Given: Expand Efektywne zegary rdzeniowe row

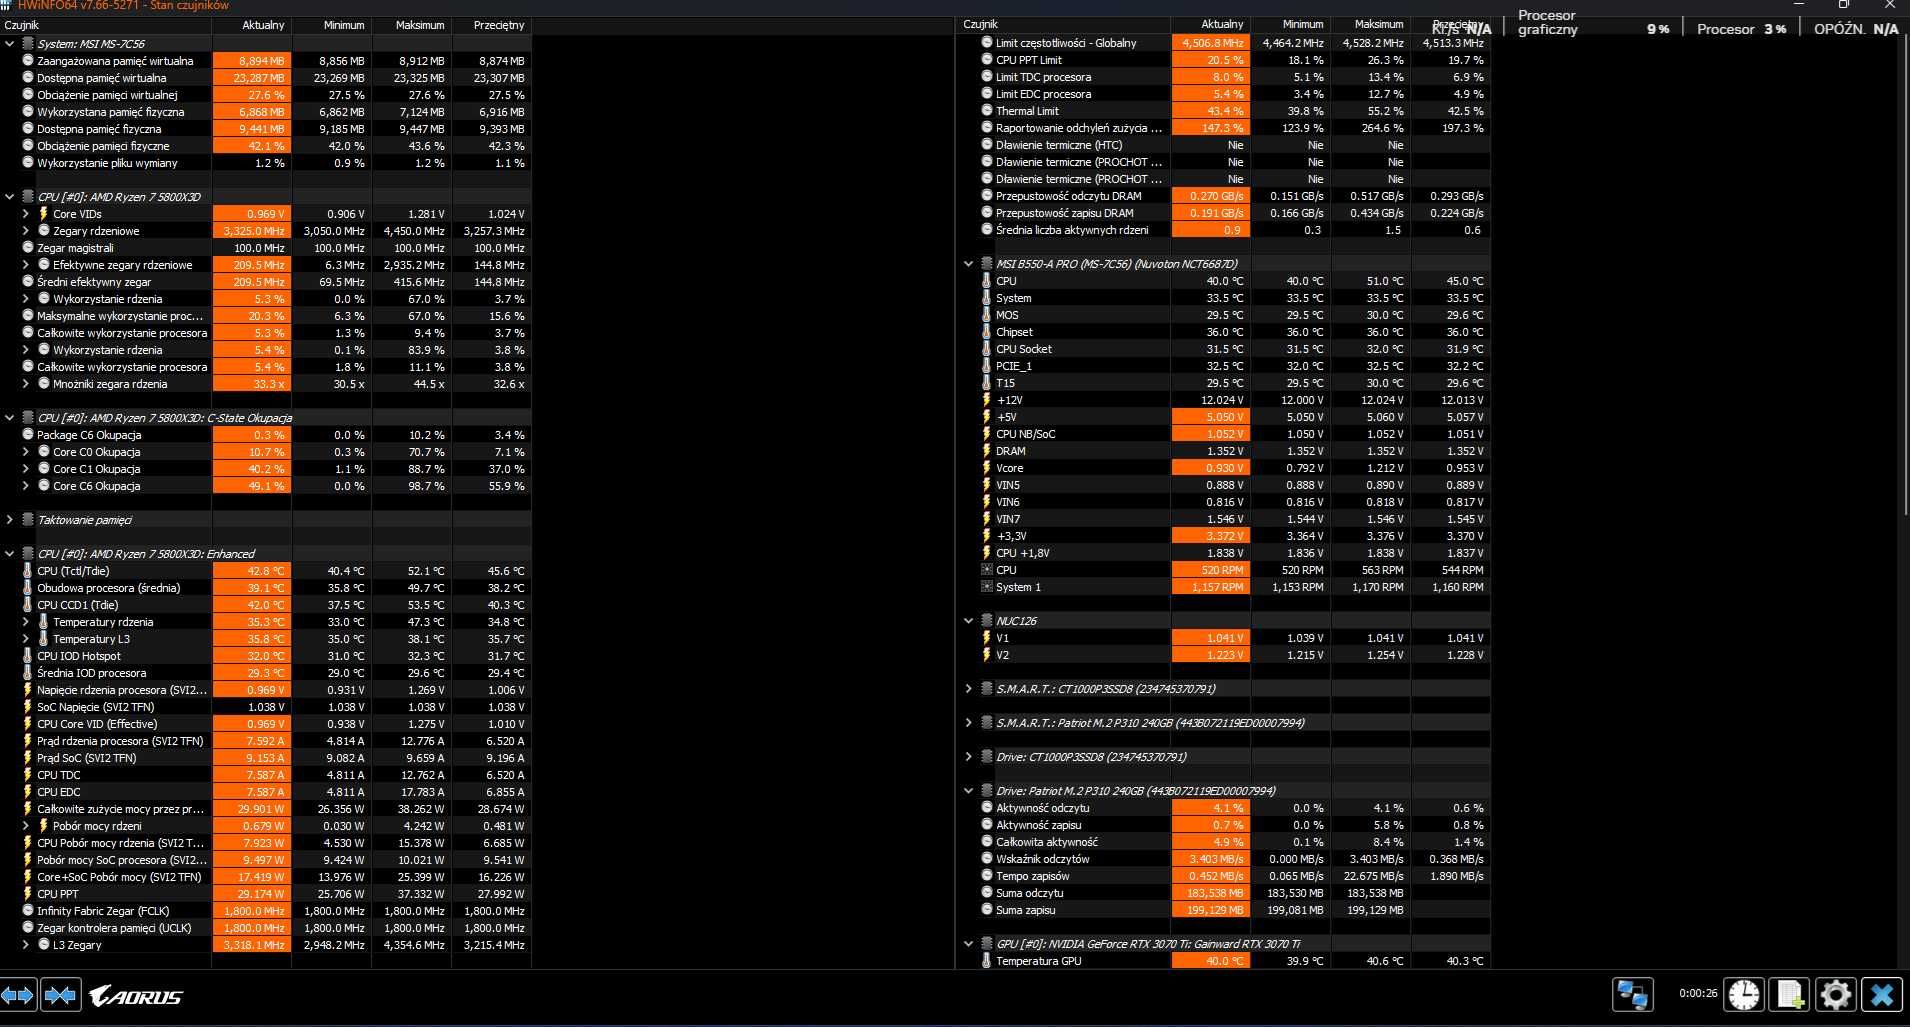Looking at the screenshot, I should click(26, 265).
